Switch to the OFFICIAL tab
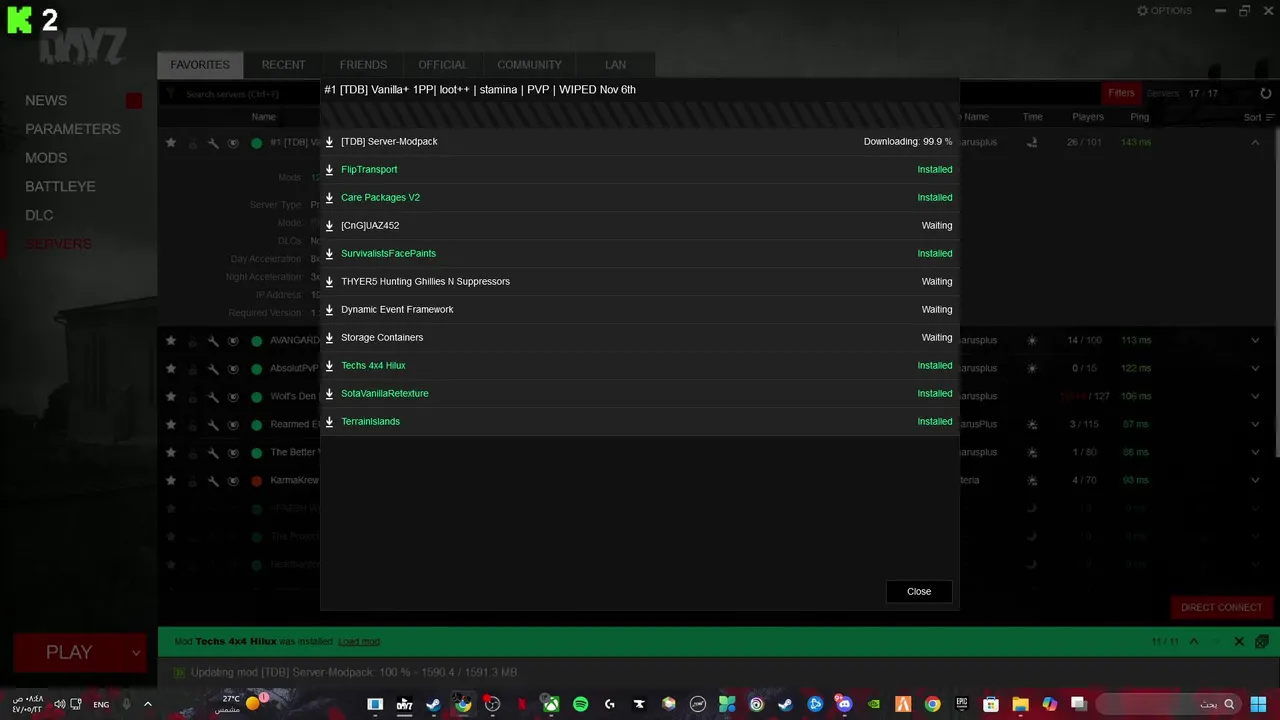1280x720 pixels. coord(442,65)
